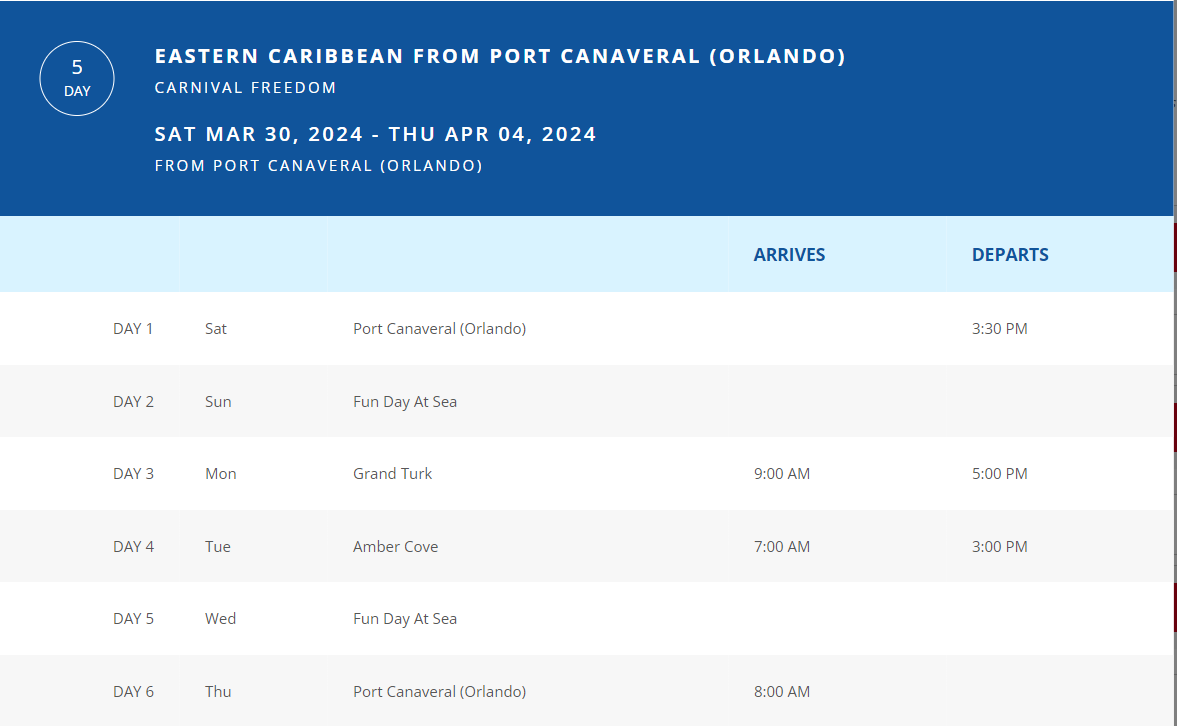This screenshot has width=1177, height=726.
Task: Click Port Canaveral (Orlando) on Day 6
Action: pos(439,691)
